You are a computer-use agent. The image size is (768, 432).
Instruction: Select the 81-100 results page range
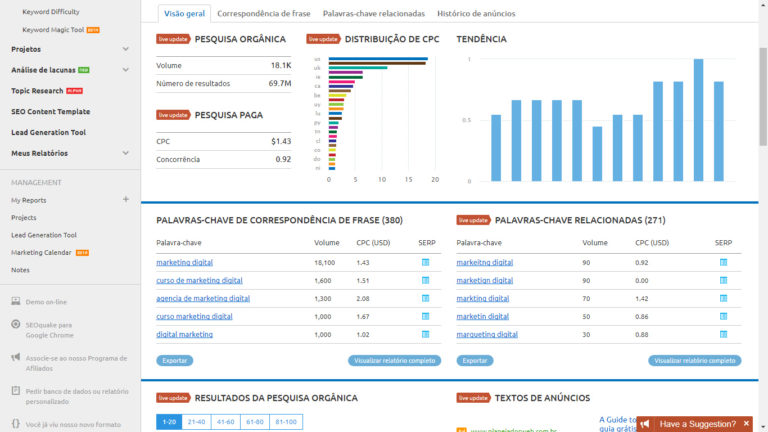286,422
